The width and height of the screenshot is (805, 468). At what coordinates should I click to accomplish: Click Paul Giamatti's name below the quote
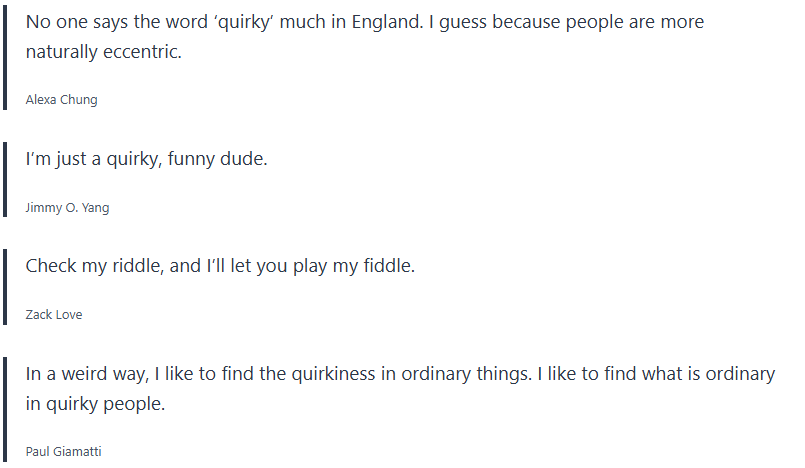[63, 451]
